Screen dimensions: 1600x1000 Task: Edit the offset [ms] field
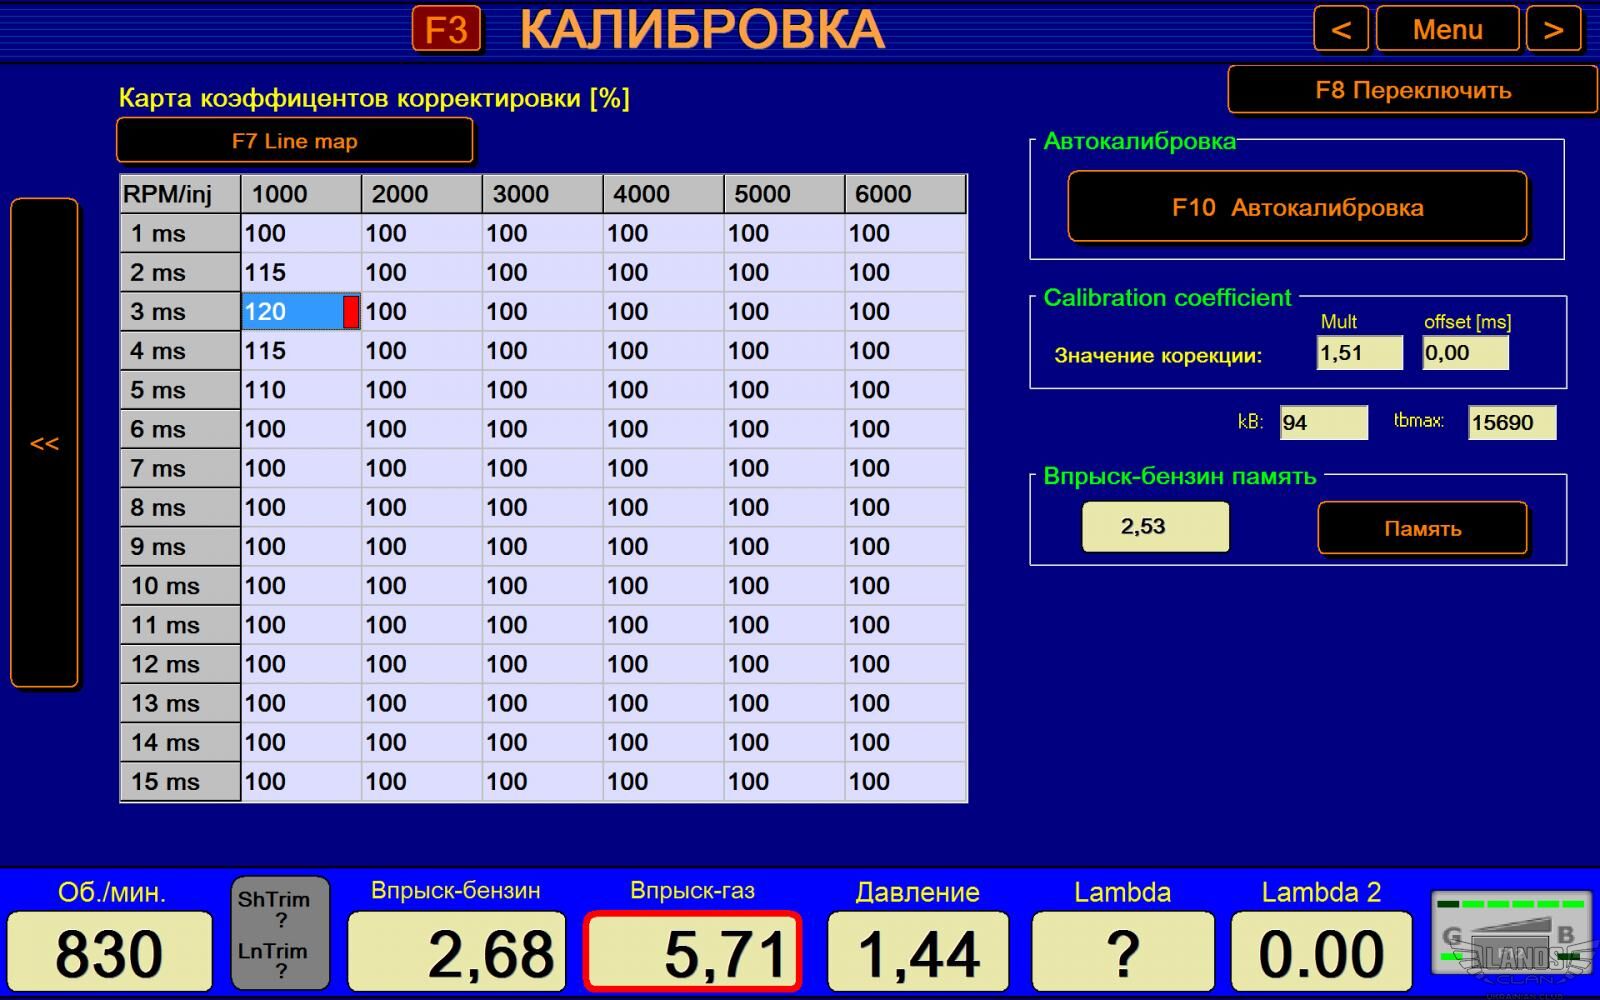pyautogui.click(x=1464, y=353)
